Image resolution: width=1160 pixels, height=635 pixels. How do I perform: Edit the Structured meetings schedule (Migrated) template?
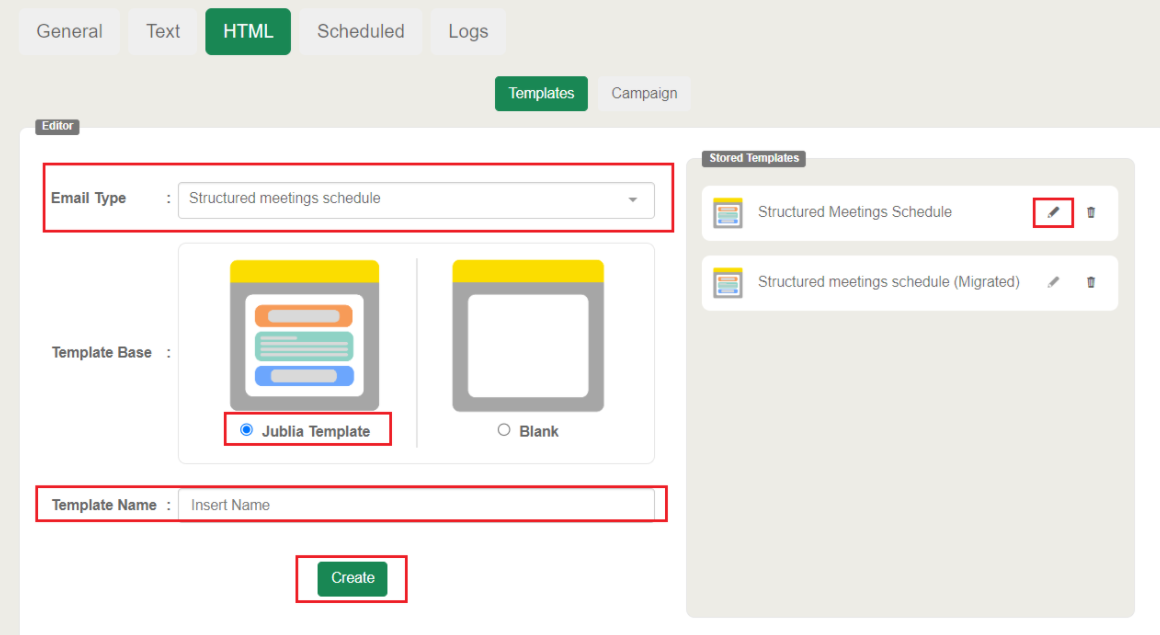1053,282
